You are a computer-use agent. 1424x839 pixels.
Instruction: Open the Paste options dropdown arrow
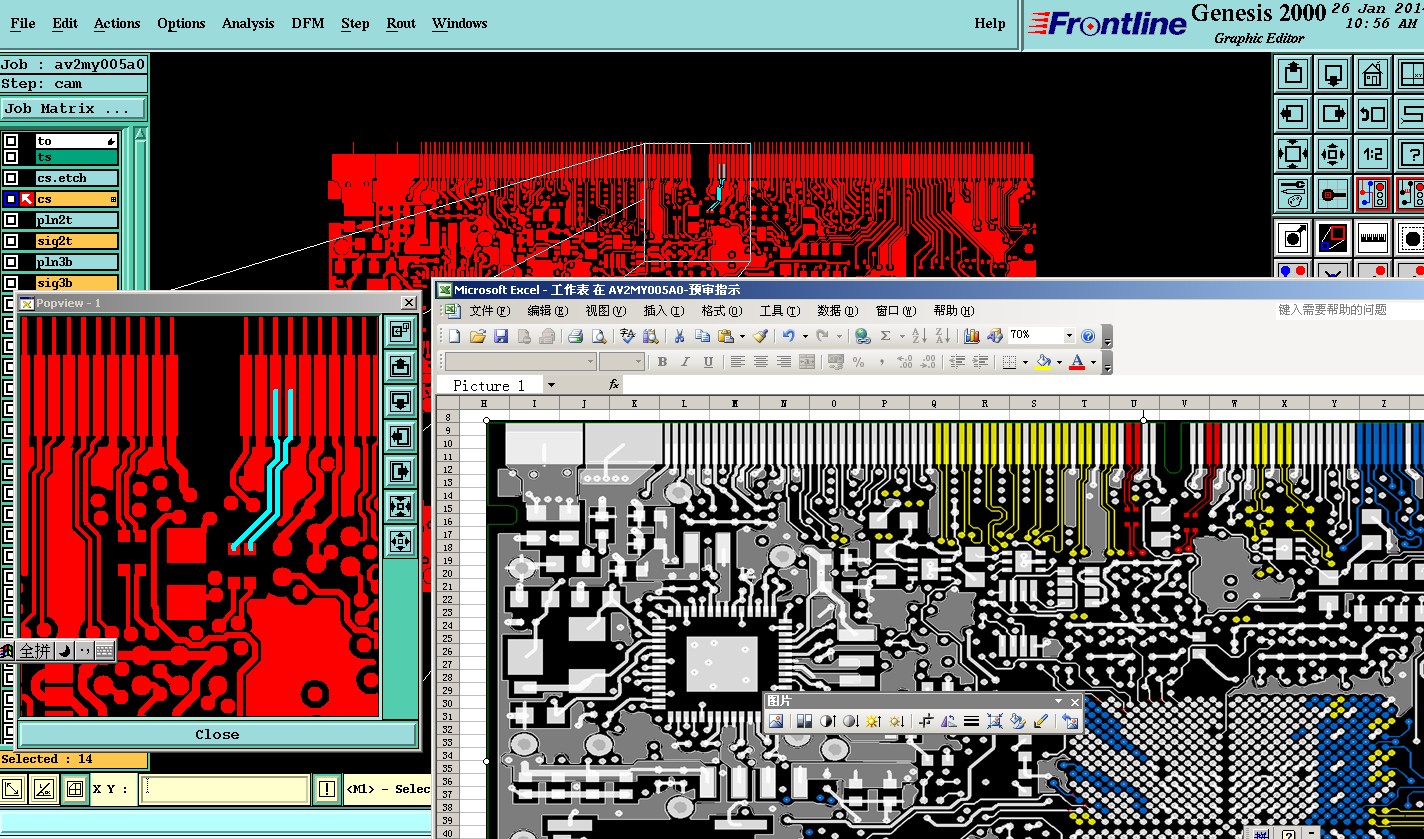tap(742, 336)
